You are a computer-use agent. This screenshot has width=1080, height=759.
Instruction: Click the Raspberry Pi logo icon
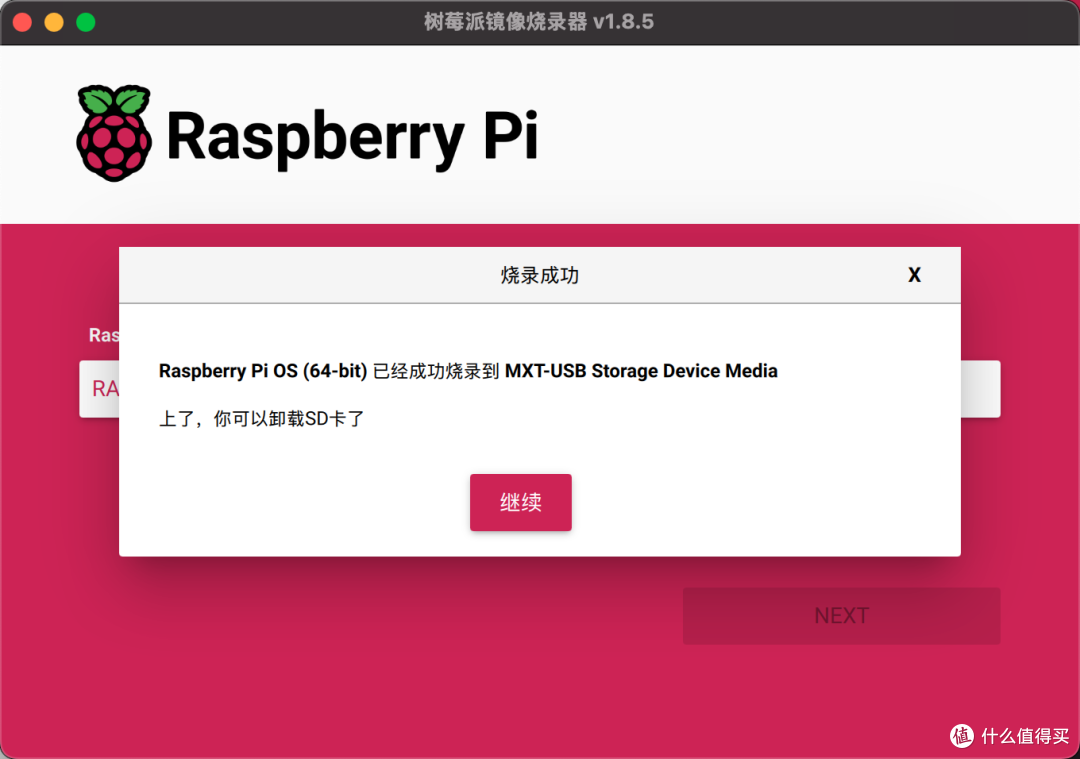(114, 134)
